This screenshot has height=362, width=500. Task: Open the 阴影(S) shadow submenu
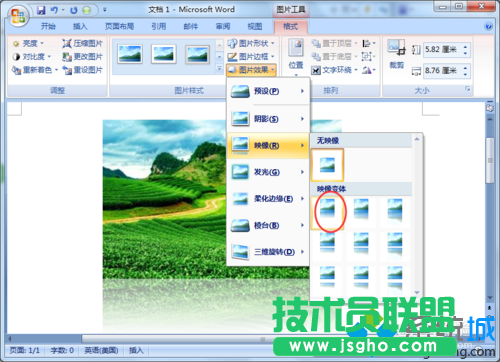point(268,119)
